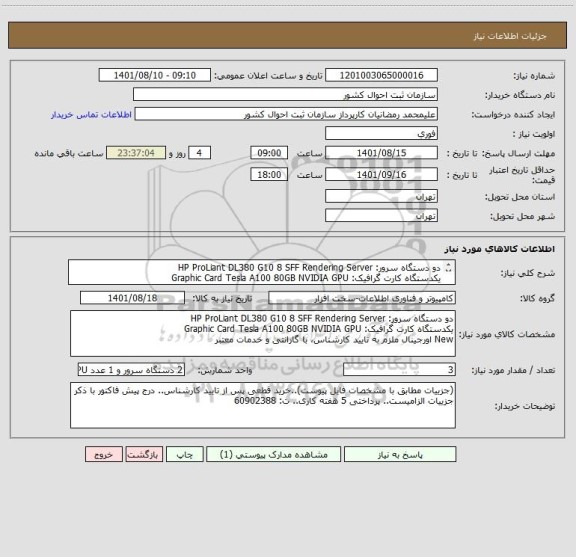Image resolution: width=576 pixels, height=557 pixels.
Task: Click remaining time field 23:37:04
Action: [136, 153]
